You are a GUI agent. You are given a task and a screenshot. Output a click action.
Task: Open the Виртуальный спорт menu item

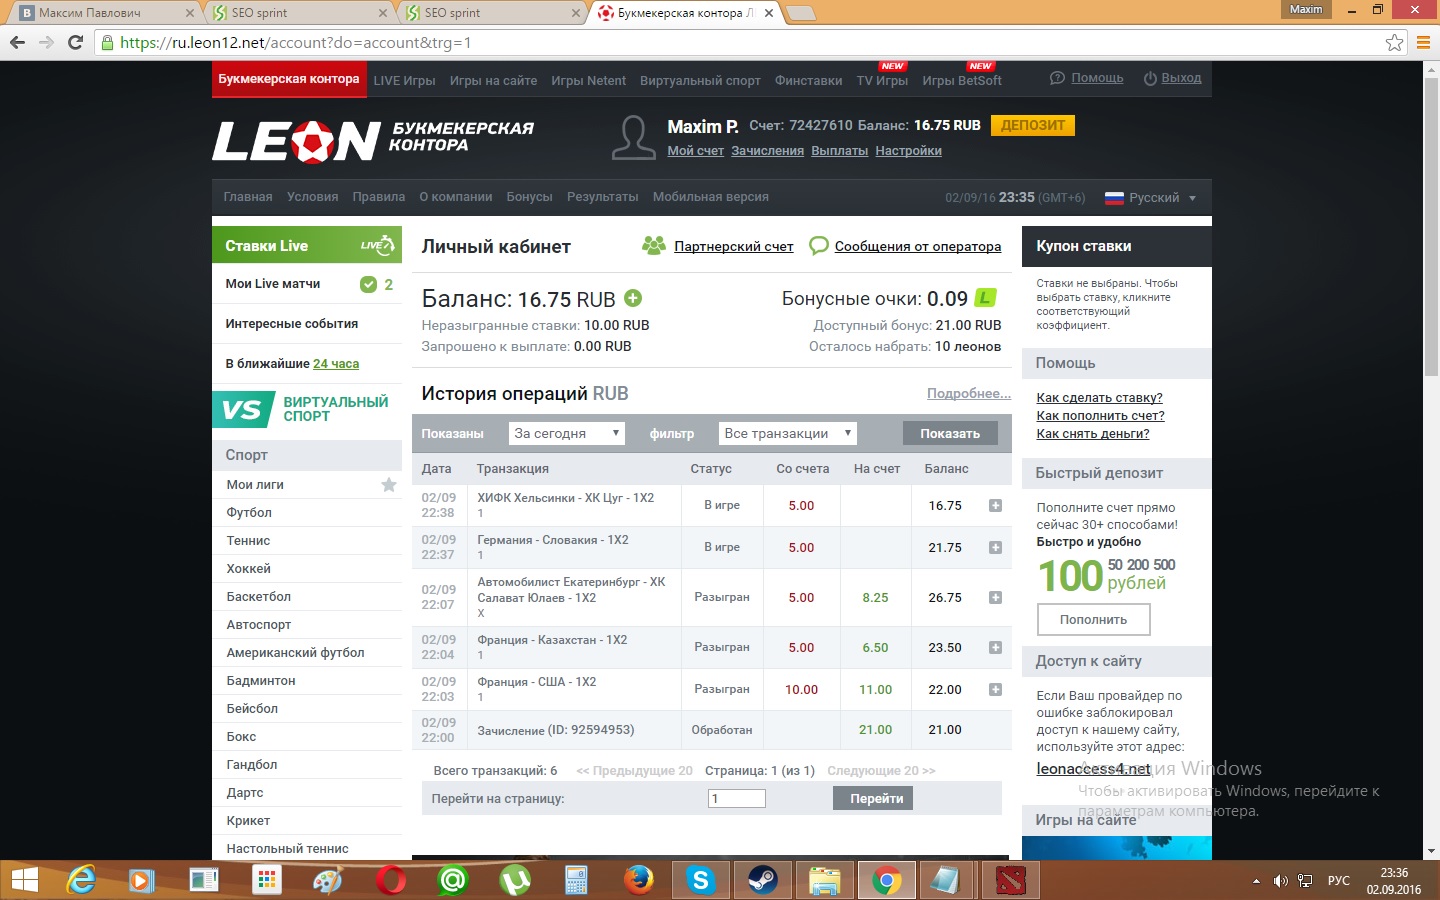700,81
